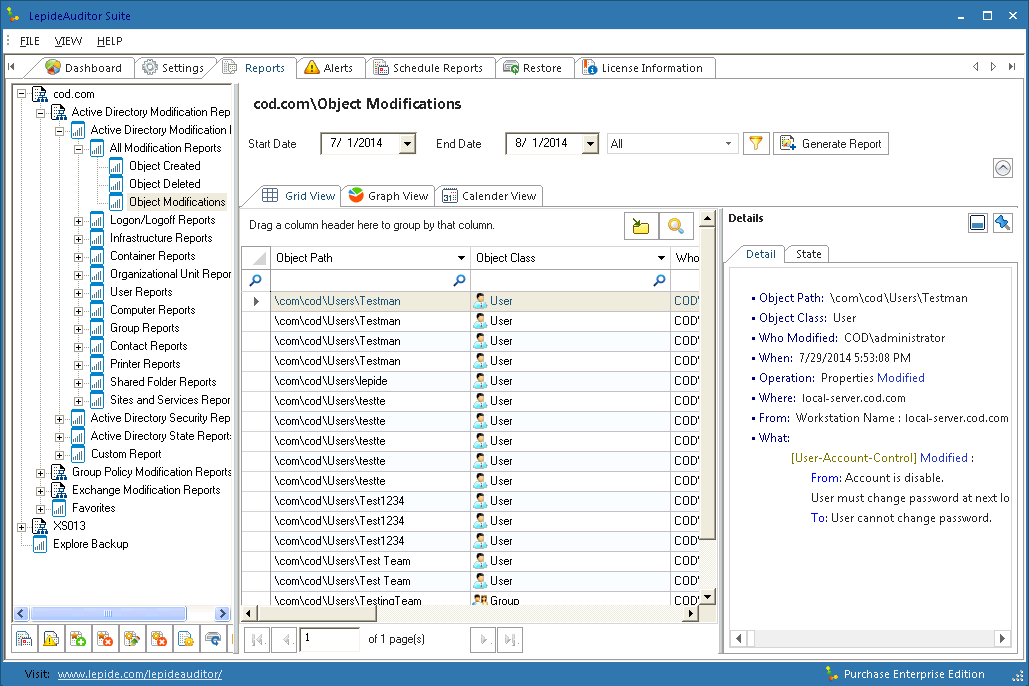This screenshot has height=686, width=1029.
Task: Jump to the last page of results
Action: click(x=510, y=639)
